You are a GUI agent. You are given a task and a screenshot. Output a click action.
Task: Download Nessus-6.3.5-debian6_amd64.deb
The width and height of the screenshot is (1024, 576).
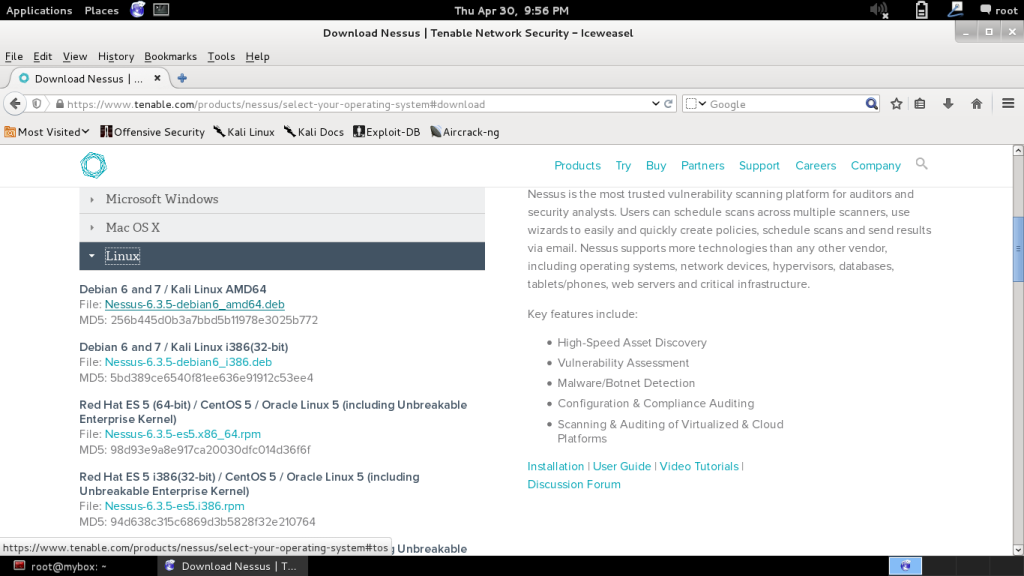(x=194, y=304)
